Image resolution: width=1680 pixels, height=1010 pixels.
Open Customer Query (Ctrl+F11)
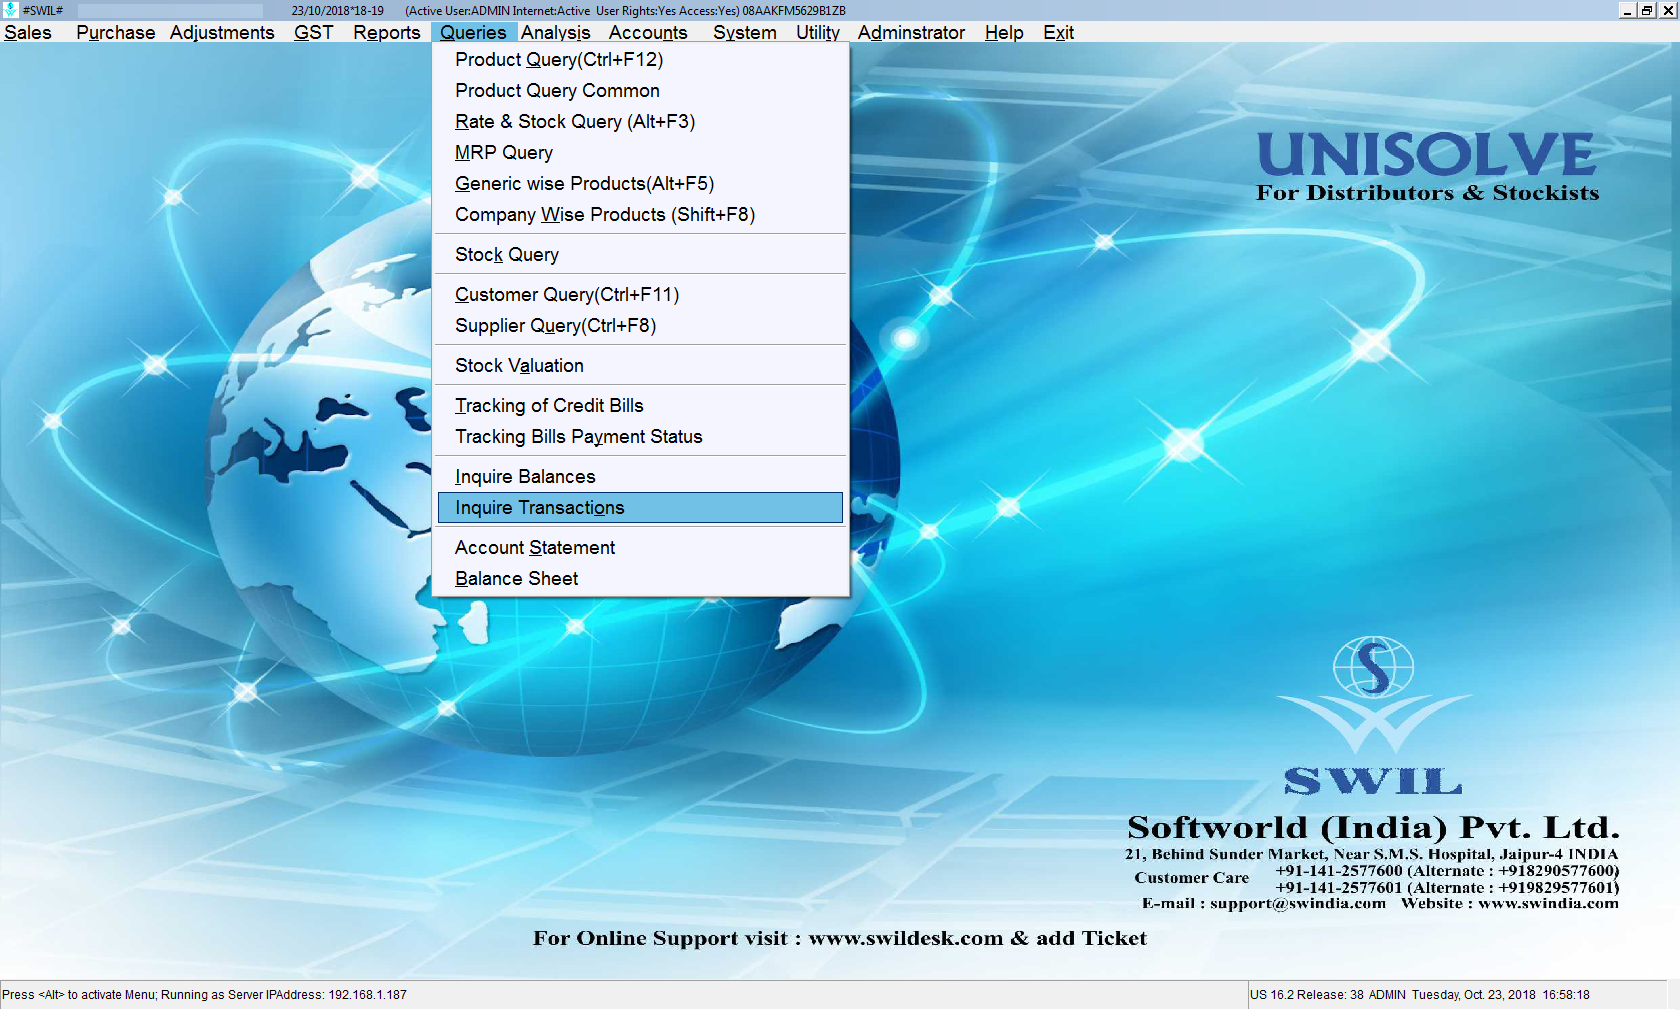(640, 295)
